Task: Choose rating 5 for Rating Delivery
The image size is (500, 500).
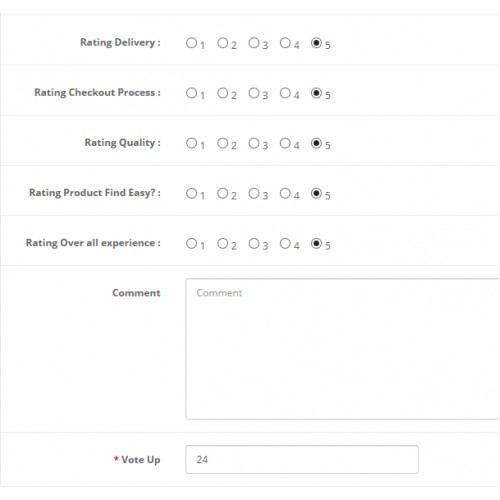Action: (x=316, y=43)
